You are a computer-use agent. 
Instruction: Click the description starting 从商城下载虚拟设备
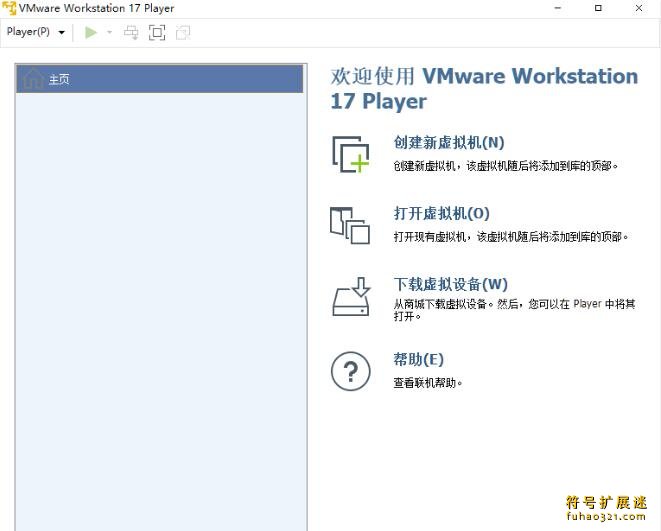click(x=514, y=310)
